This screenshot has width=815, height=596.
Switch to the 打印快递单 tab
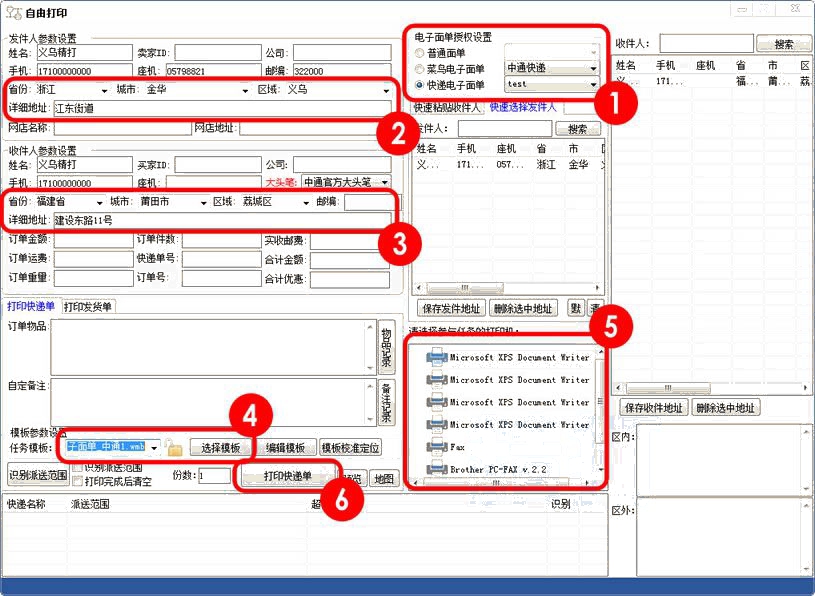pyautogui.click(x=31, y=306)
